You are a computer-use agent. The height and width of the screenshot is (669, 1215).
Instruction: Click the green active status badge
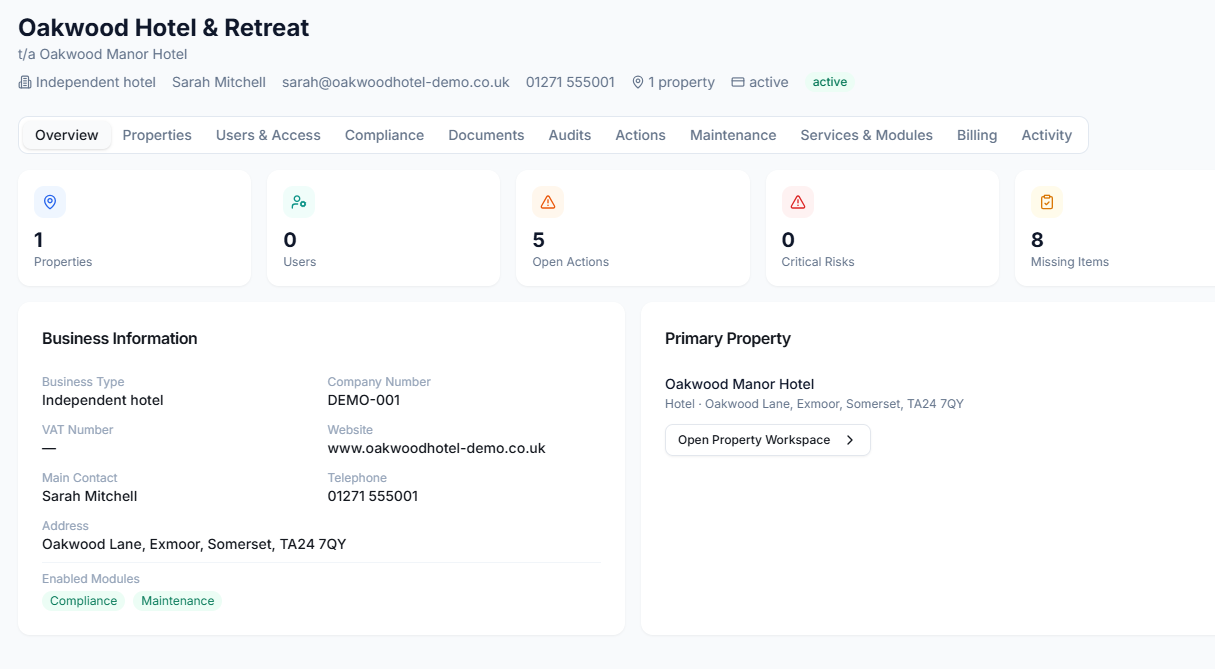(830, 82)
